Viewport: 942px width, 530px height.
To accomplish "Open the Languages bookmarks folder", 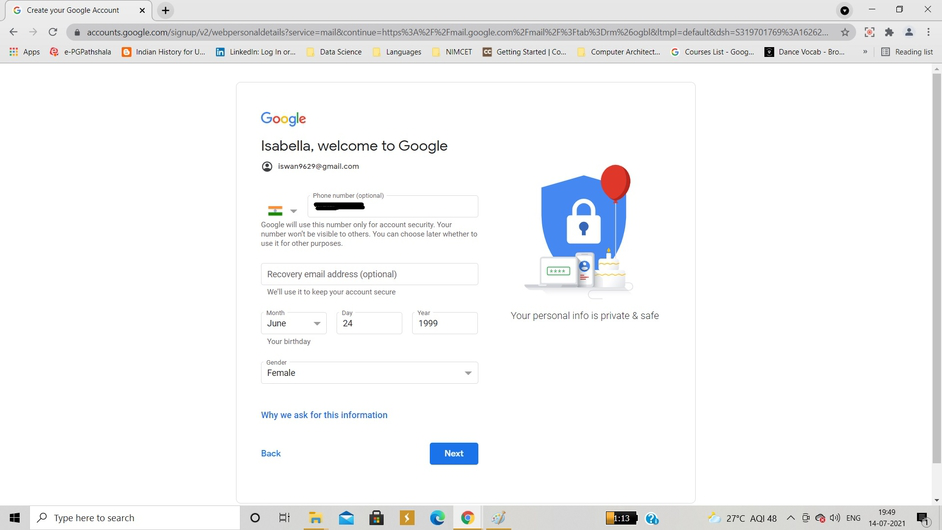I will [397, 52].
